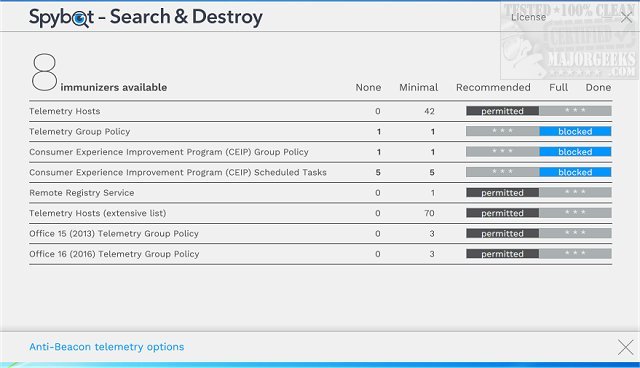Block Office 16 (2016) Telemetry Group Policy

575,254
